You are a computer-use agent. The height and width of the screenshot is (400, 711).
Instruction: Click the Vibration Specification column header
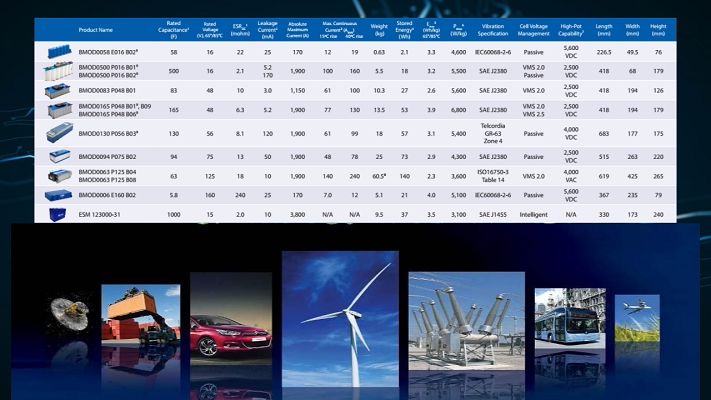tap(493, 30)
